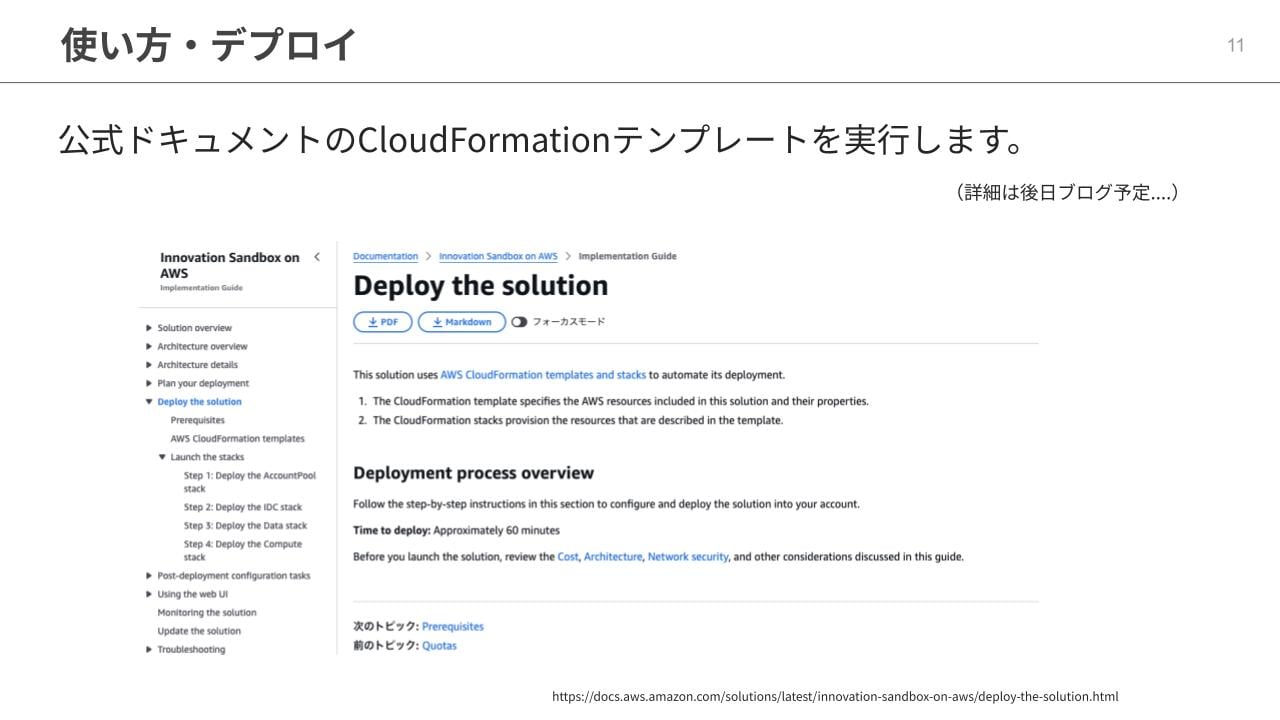Image resolution: width=1280 pixels, height=720 pixels.
Task: Click the docs.aws.amazon.com URL at slide bottom
Action: coord(835,697)
